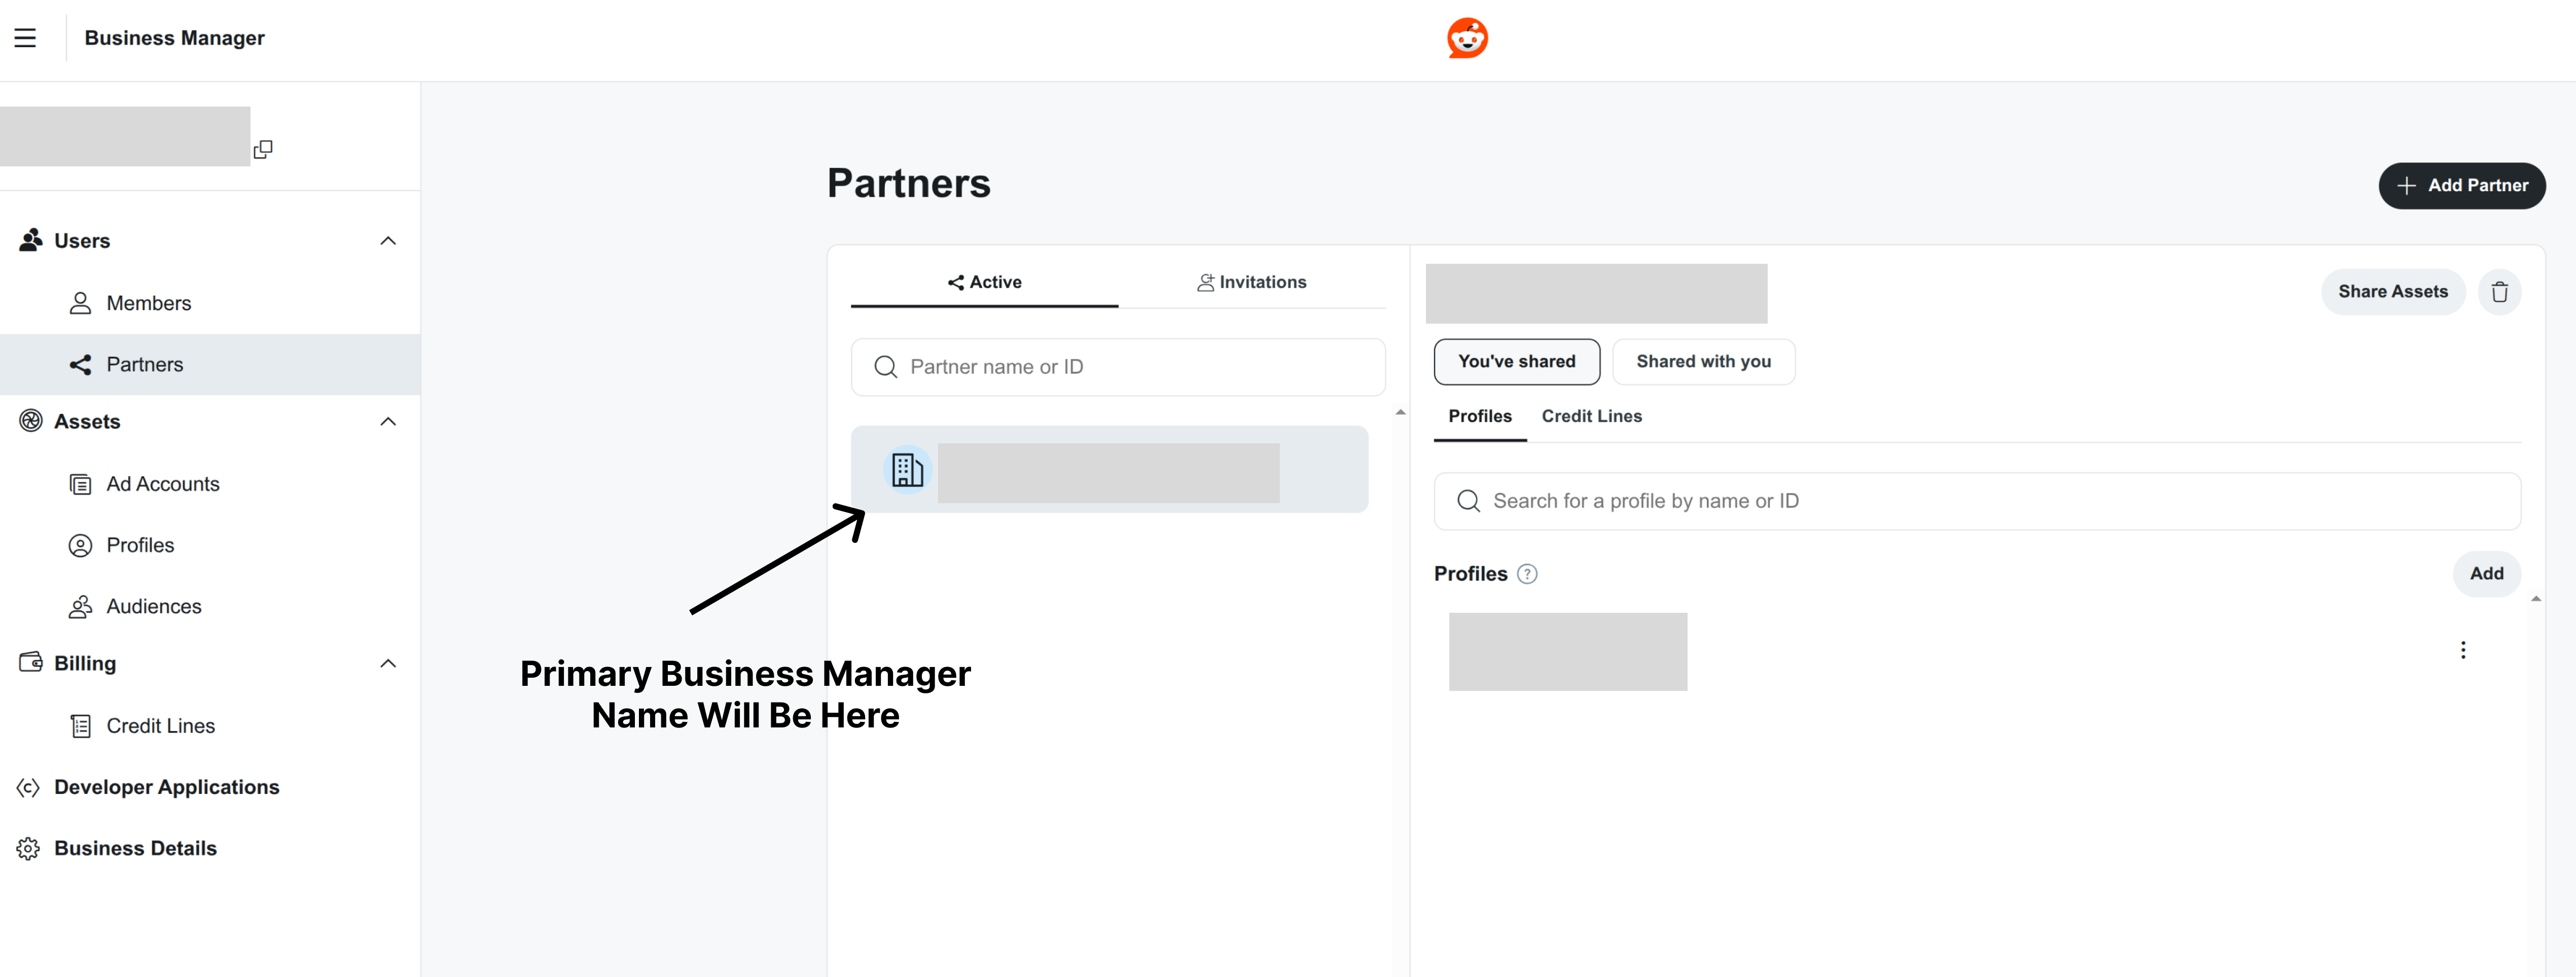Open the Credit Lines tab in detail panel
The height and width of the screenshot is (977, 2576).
click(x=1591, y=416)
